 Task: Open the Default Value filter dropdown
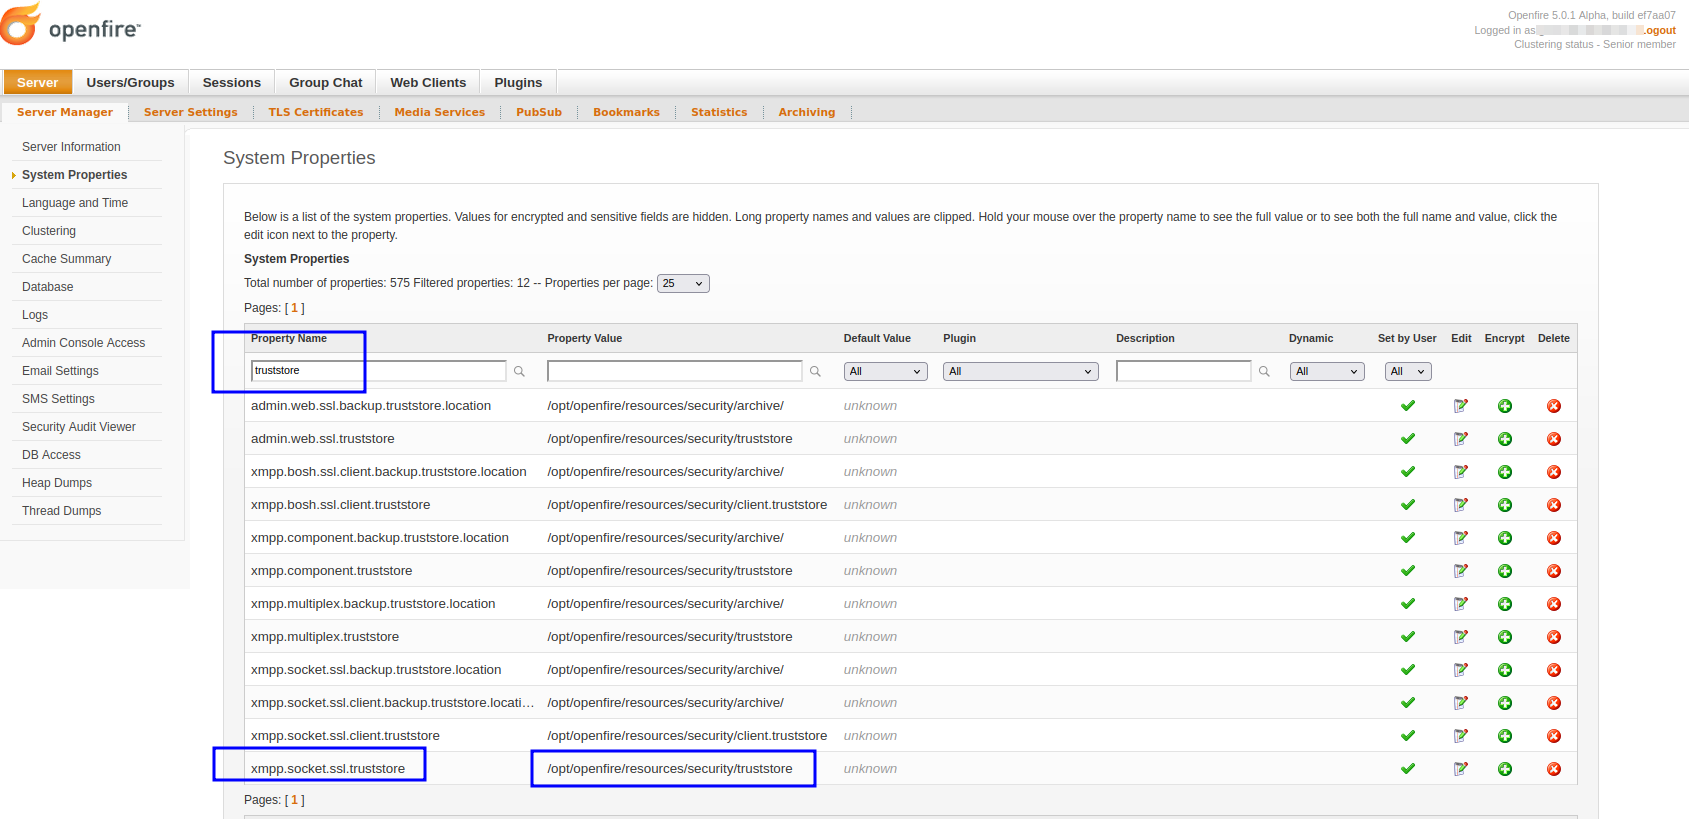tap(885, 371)
